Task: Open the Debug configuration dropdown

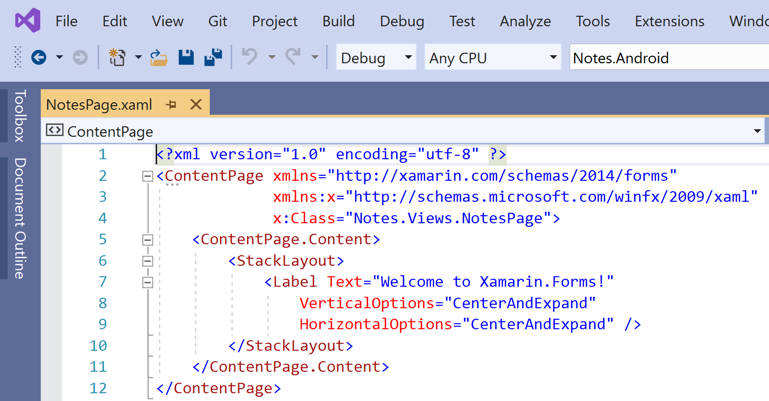Action: tap(376, 58)
